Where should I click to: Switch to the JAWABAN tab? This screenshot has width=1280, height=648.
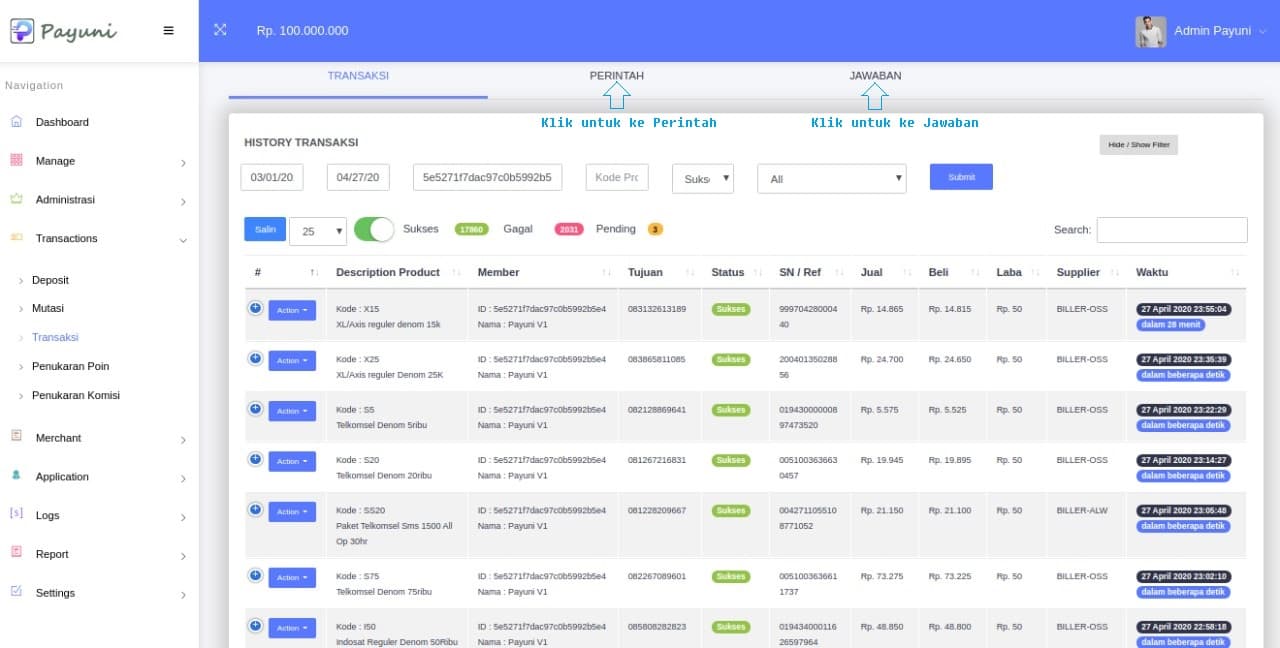point(875,76)
